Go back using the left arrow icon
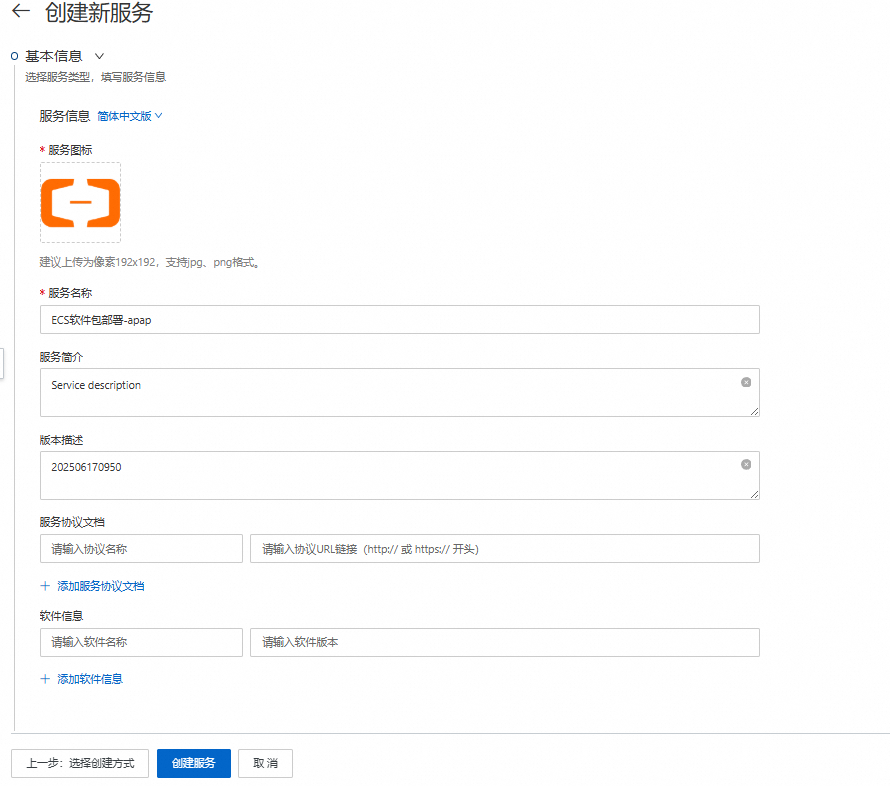 pyautogui.click(x=21, y=11)
